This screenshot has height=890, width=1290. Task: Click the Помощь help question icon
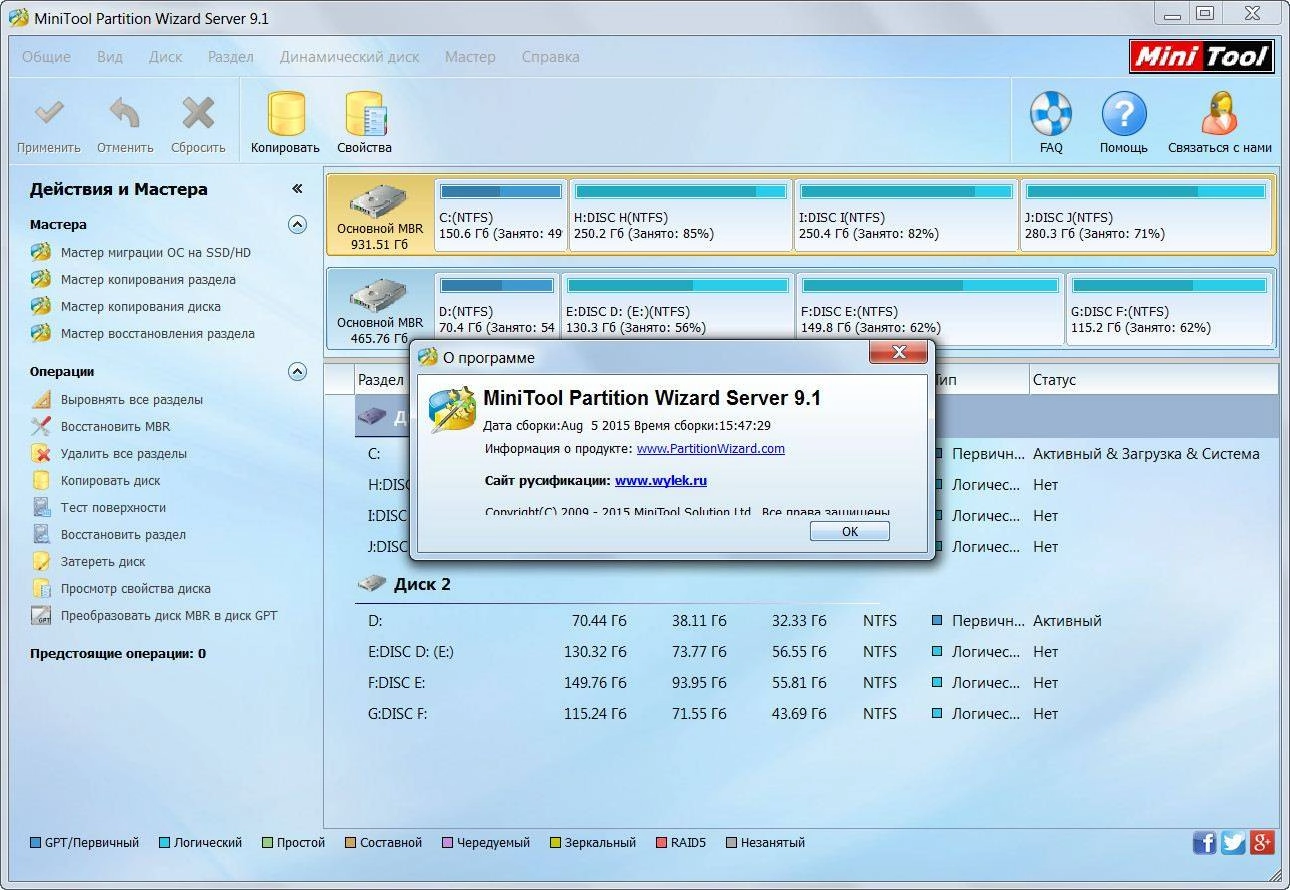(x=1124, y=113)
